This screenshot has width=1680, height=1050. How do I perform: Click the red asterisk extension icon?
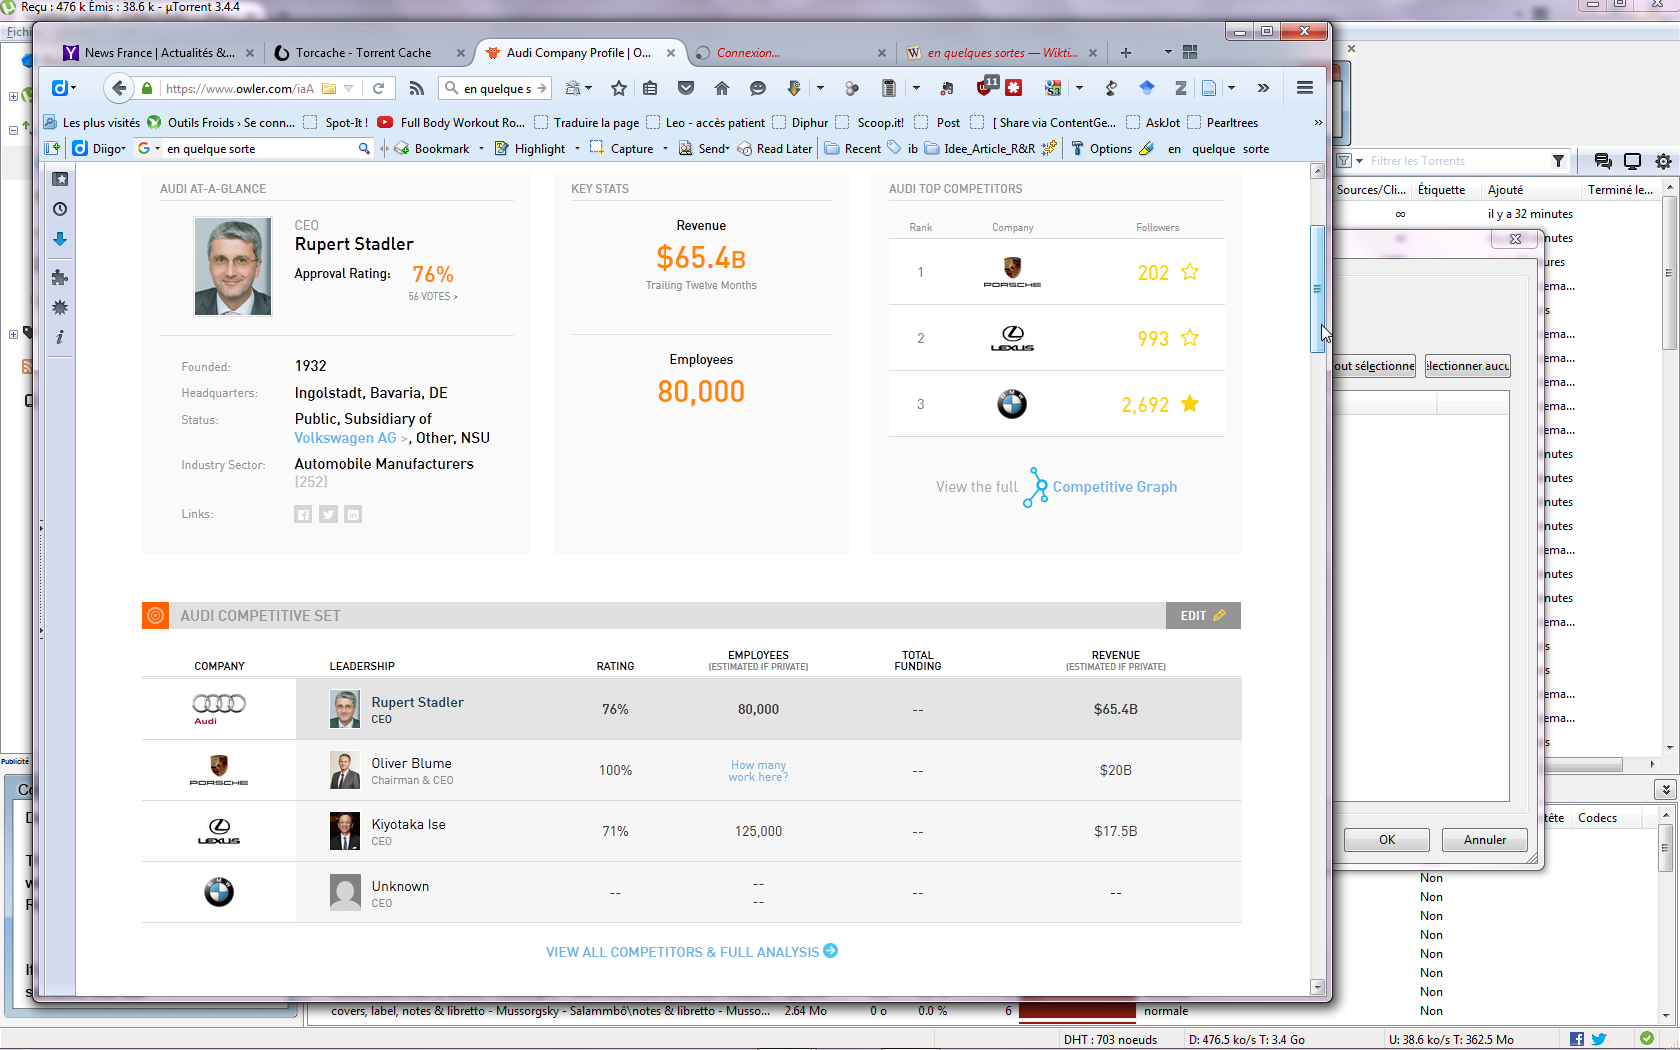coord(1014,88)
